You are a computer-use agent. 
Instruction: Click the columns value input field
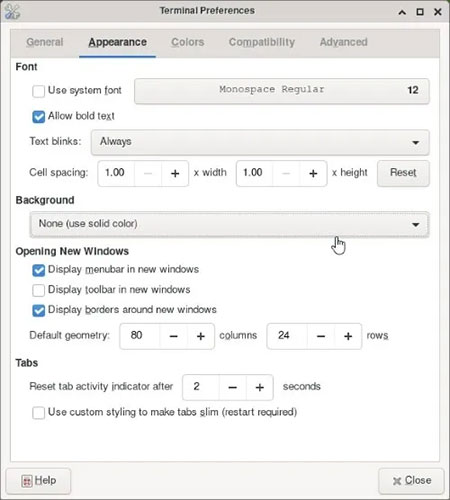tap(140, 336)
